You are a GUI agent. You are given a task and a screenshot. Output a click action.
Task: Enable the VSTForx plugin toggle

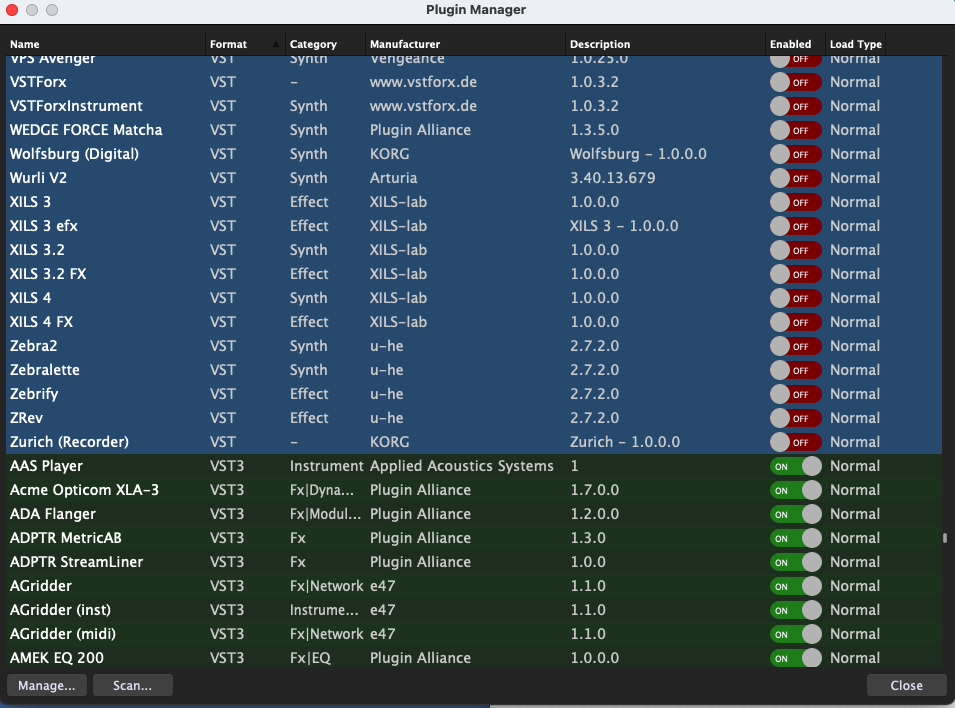[x=795, y=82]
